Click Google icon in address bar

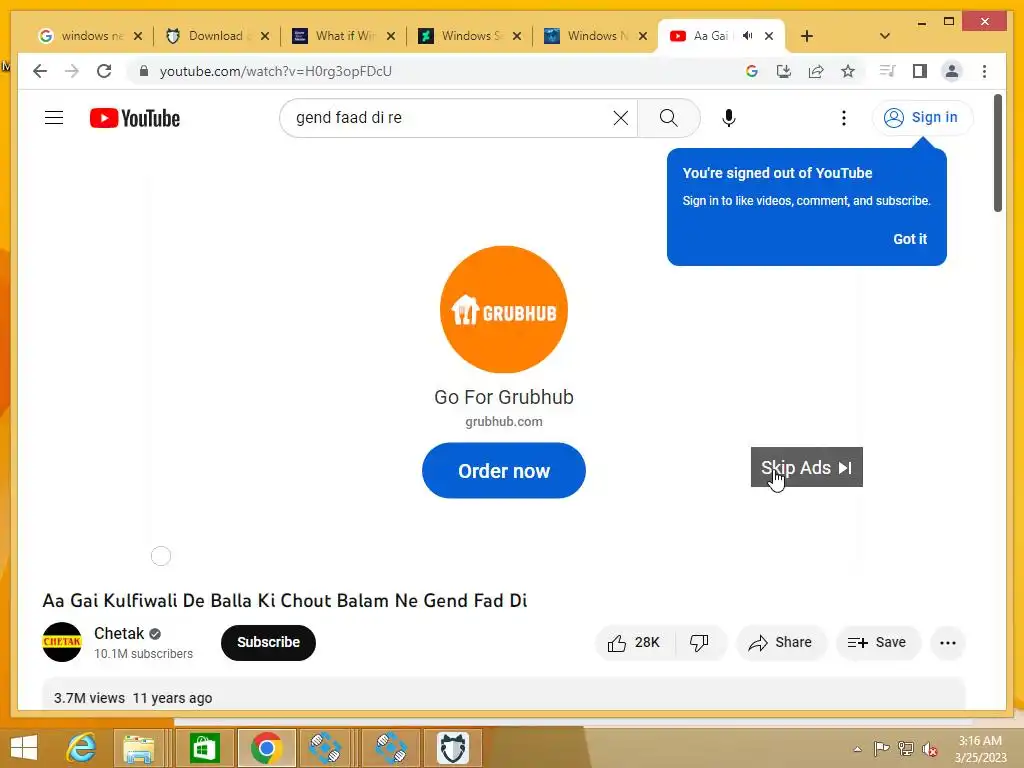(x=752, y=71)
